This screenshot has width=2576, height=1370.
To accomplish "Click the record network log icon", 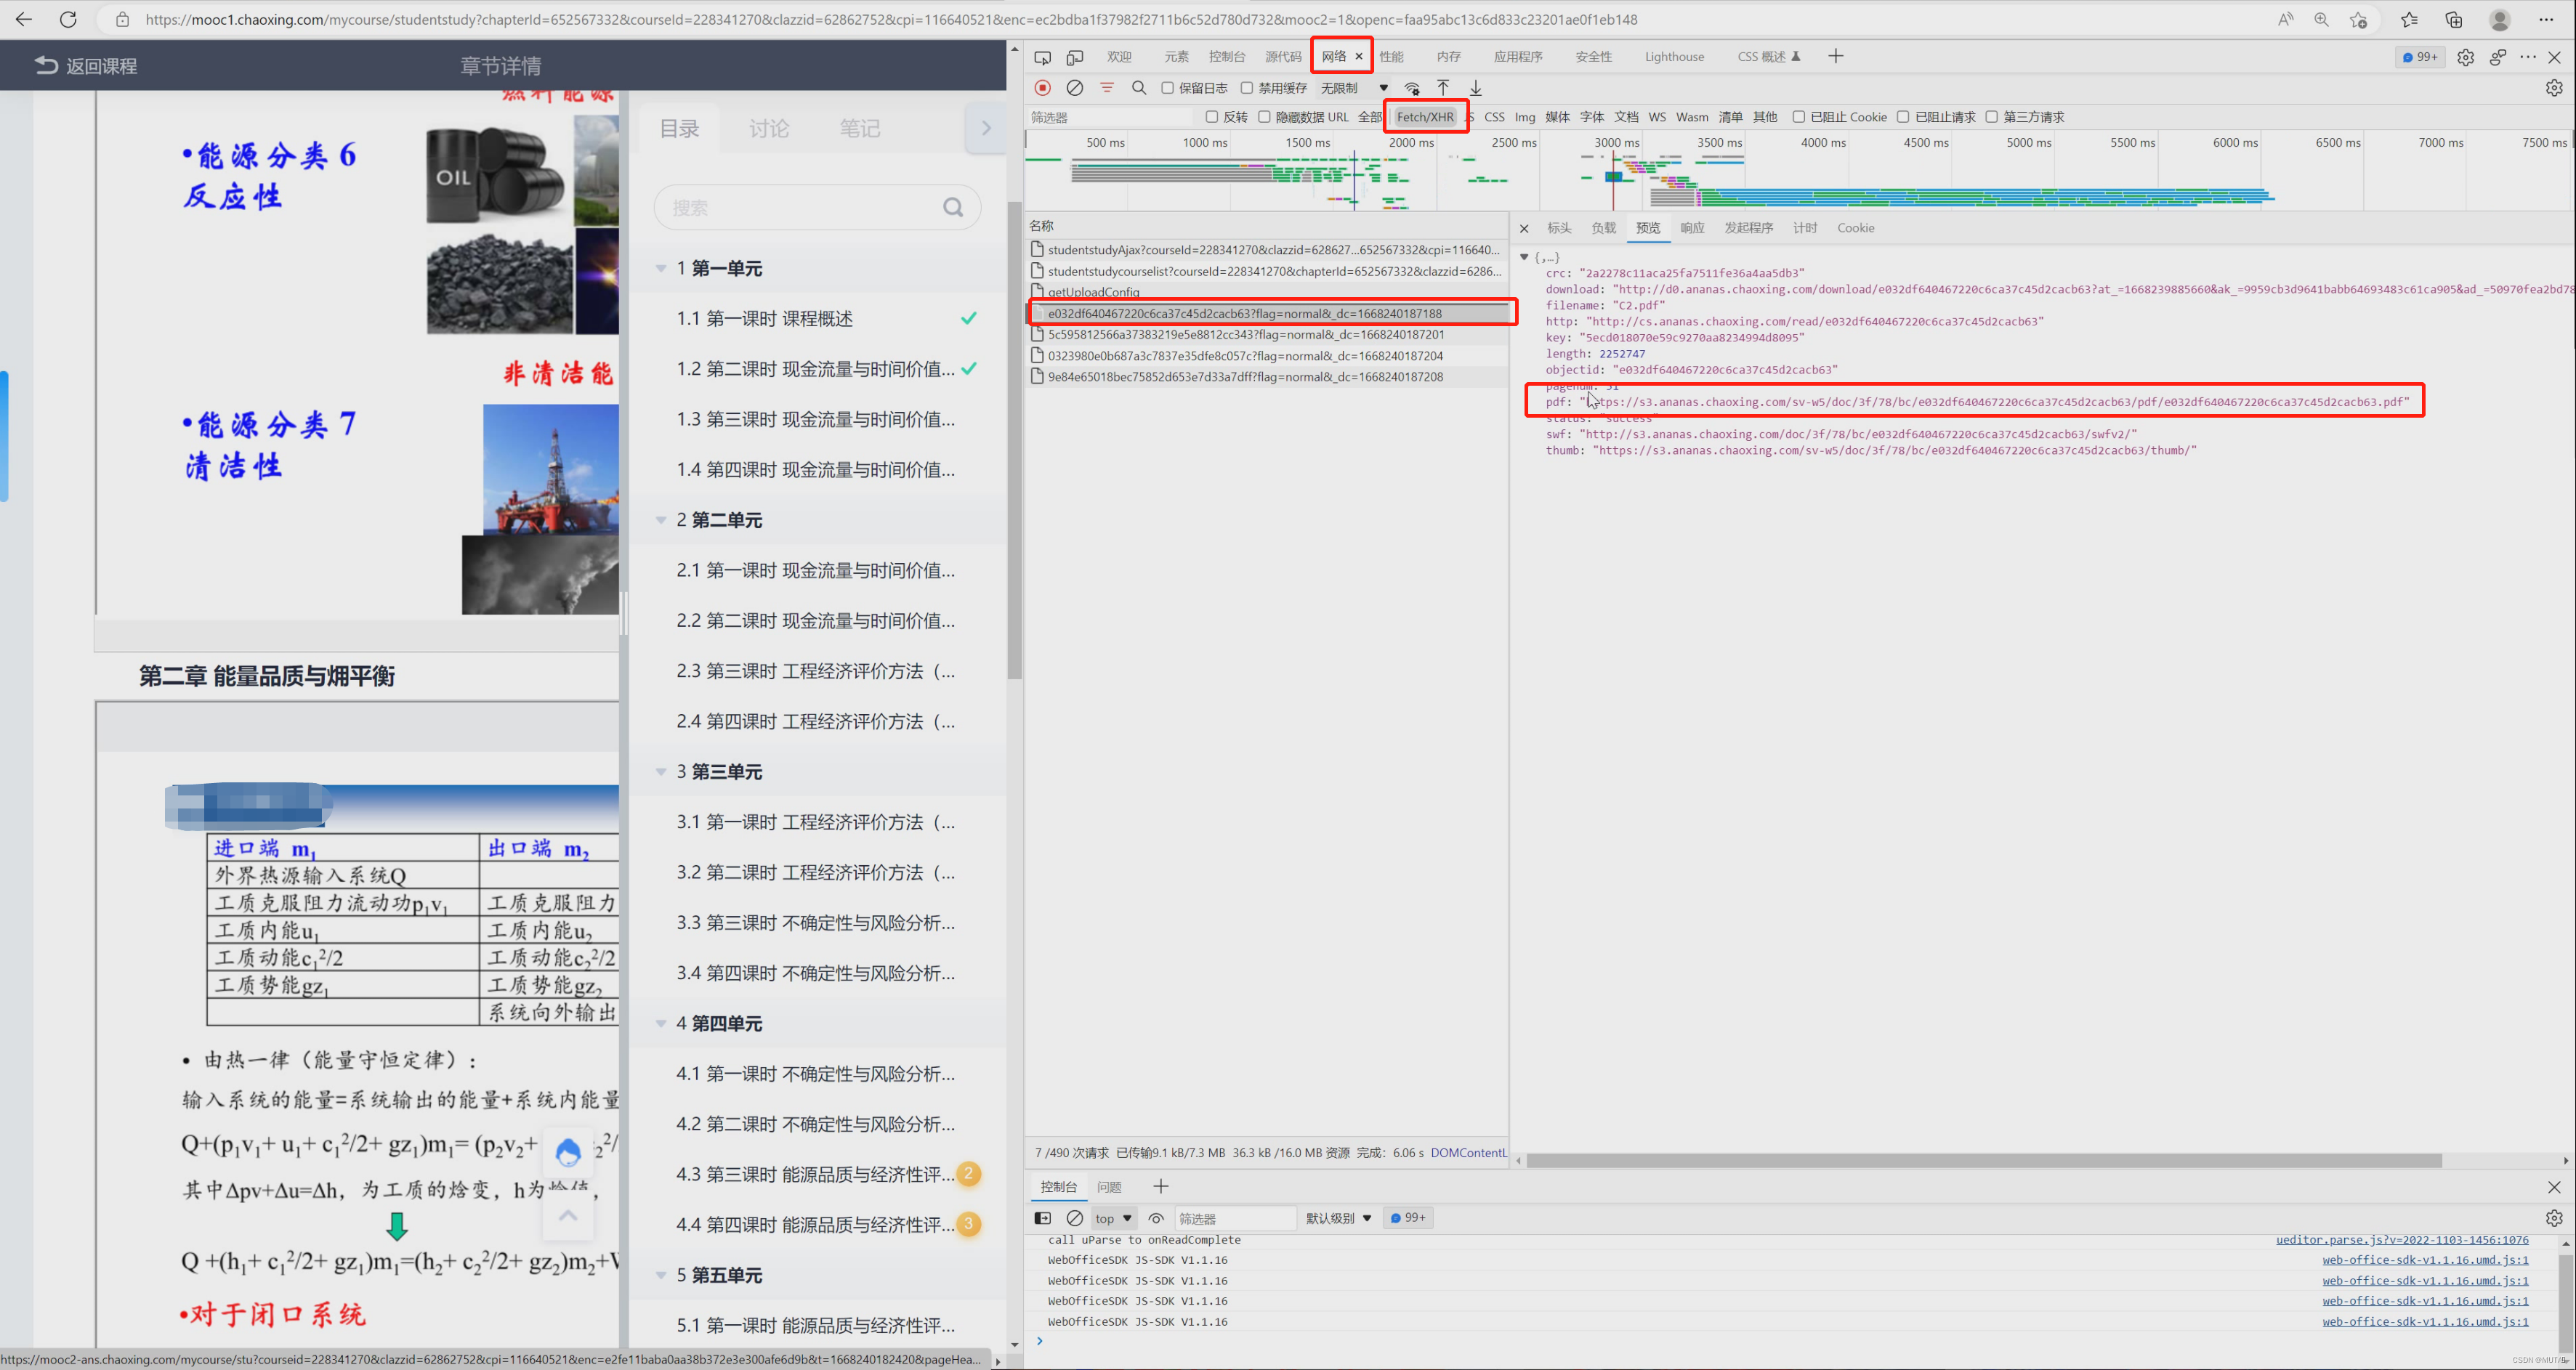I will pyautogui.click(x=1043, y=88).
